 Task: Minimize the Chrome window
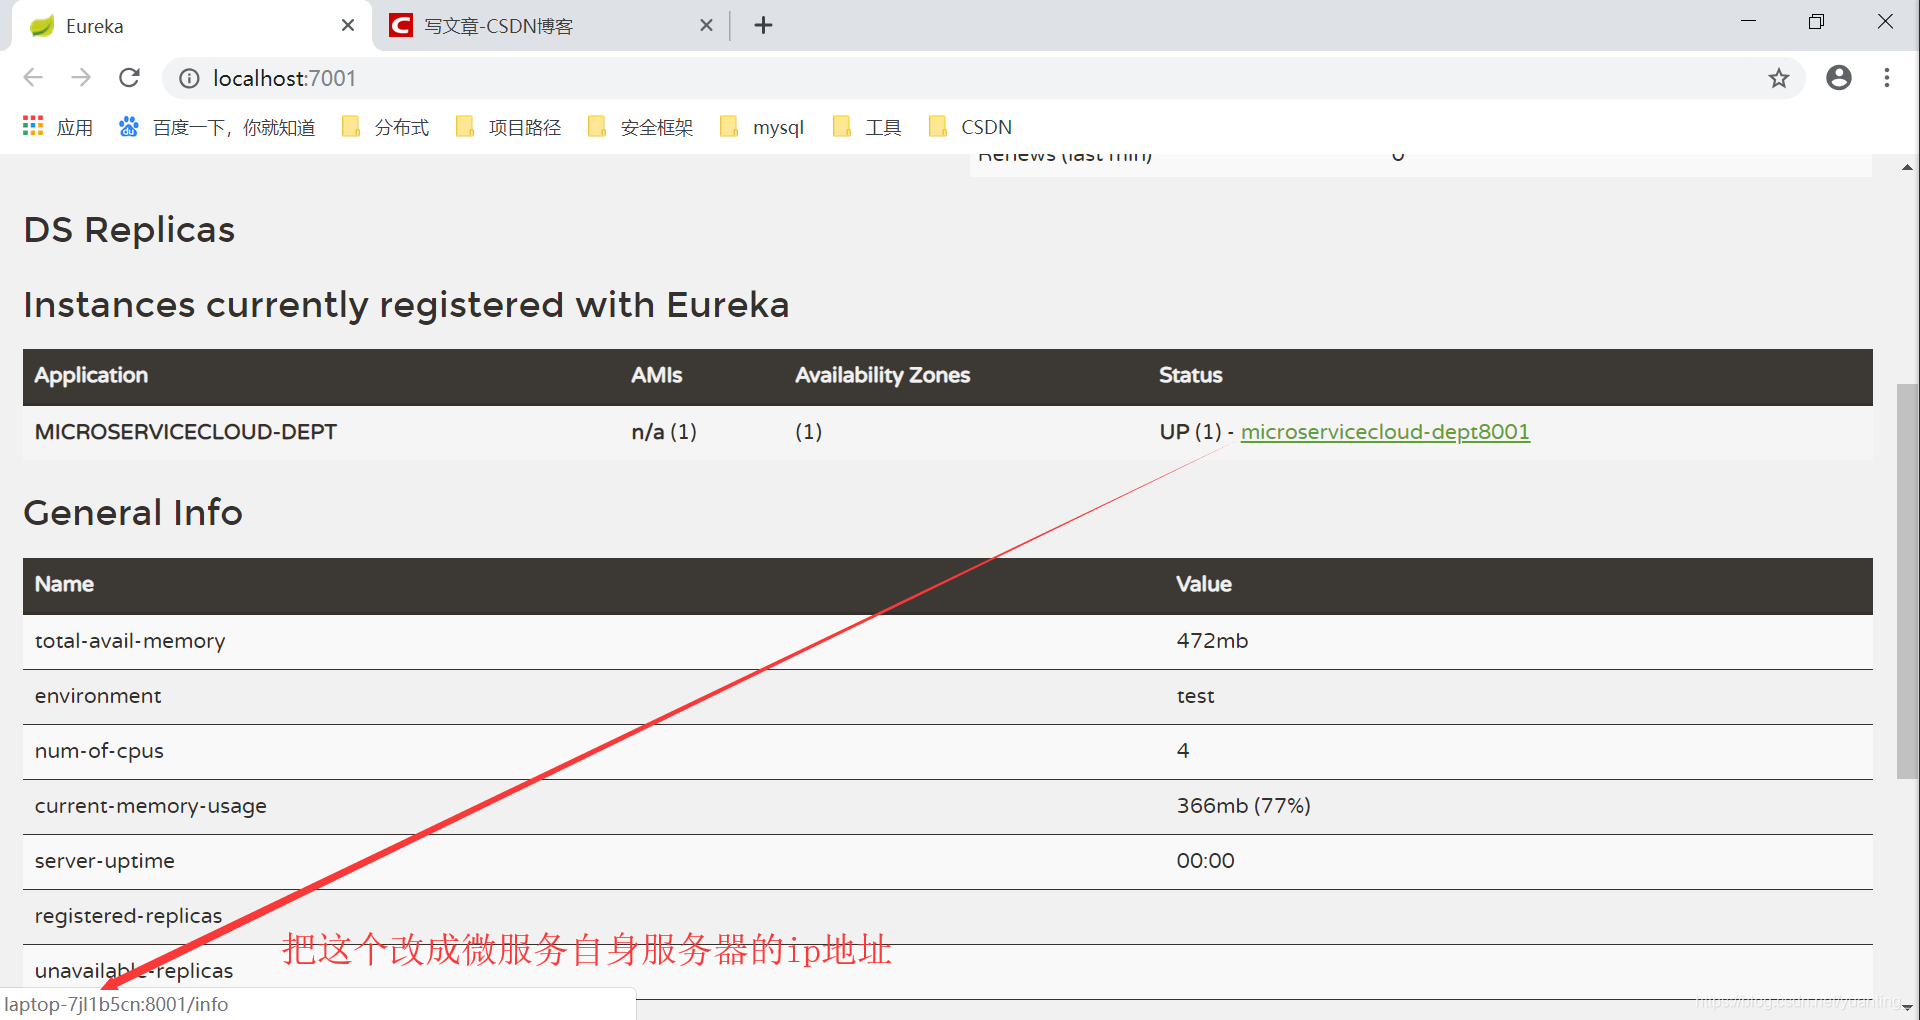[1748, 22]
